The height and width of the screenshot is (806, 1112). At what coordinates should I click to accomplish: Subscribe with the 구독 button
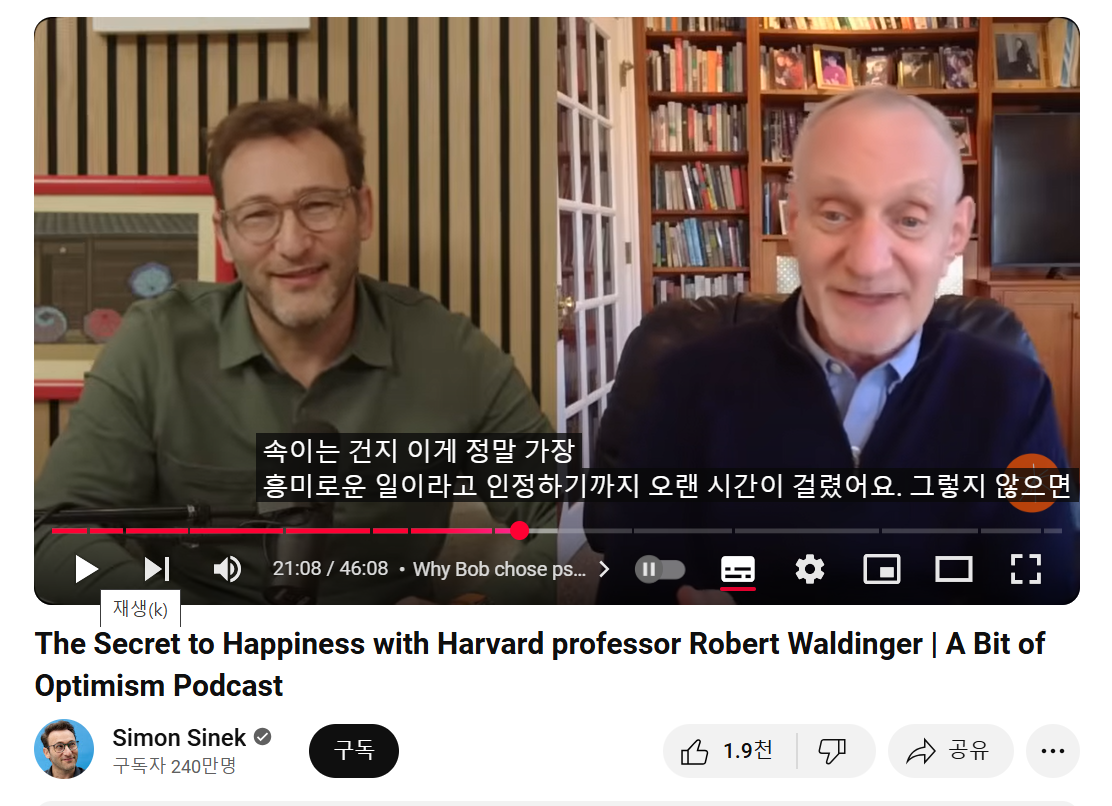(354, 751)
